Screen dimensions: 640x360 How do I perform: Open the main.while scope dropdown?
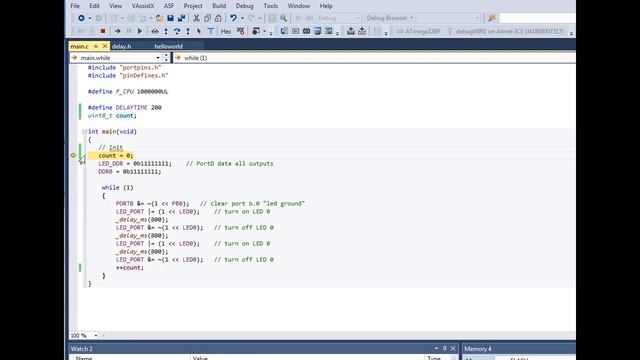click(158, 58)
